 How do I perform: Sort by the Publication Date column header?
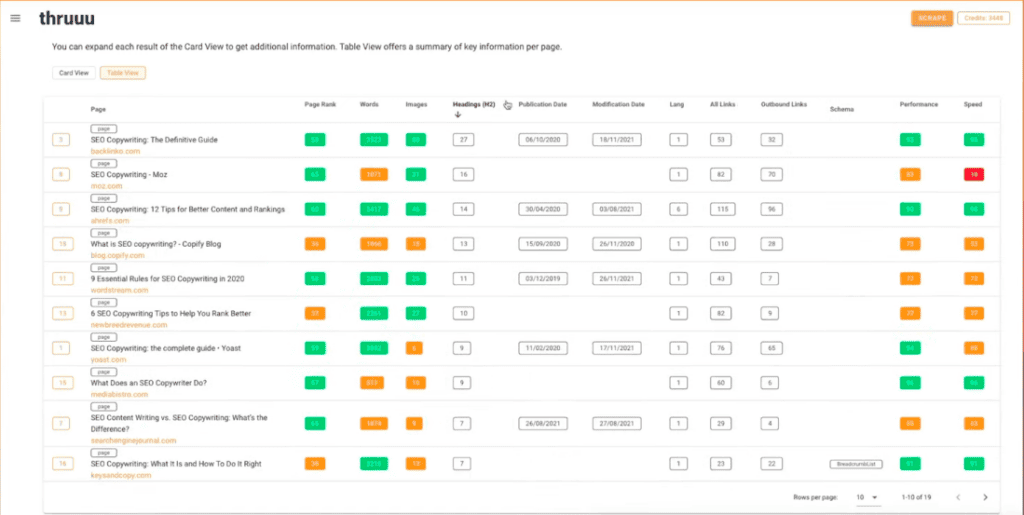543,104
